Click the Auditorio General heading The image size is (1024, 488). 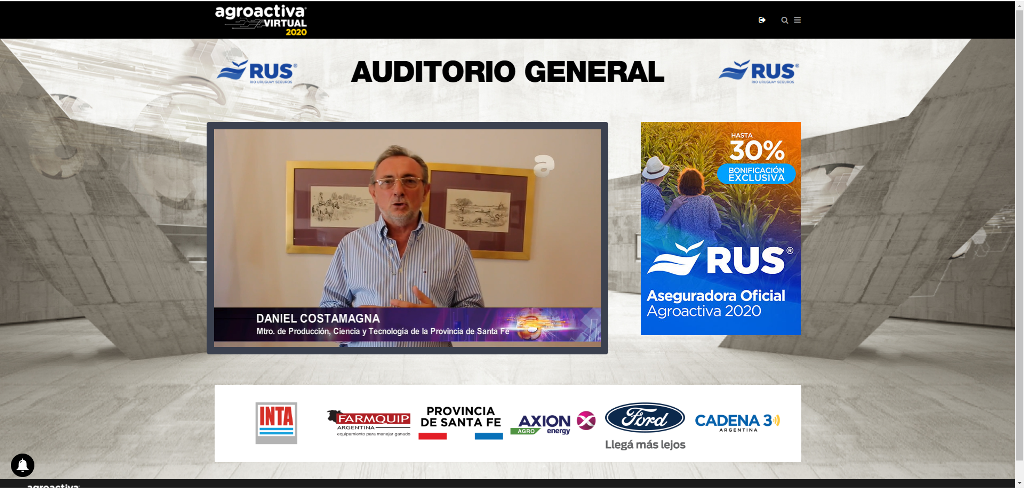pyautogui.click(x=507, y=72)
